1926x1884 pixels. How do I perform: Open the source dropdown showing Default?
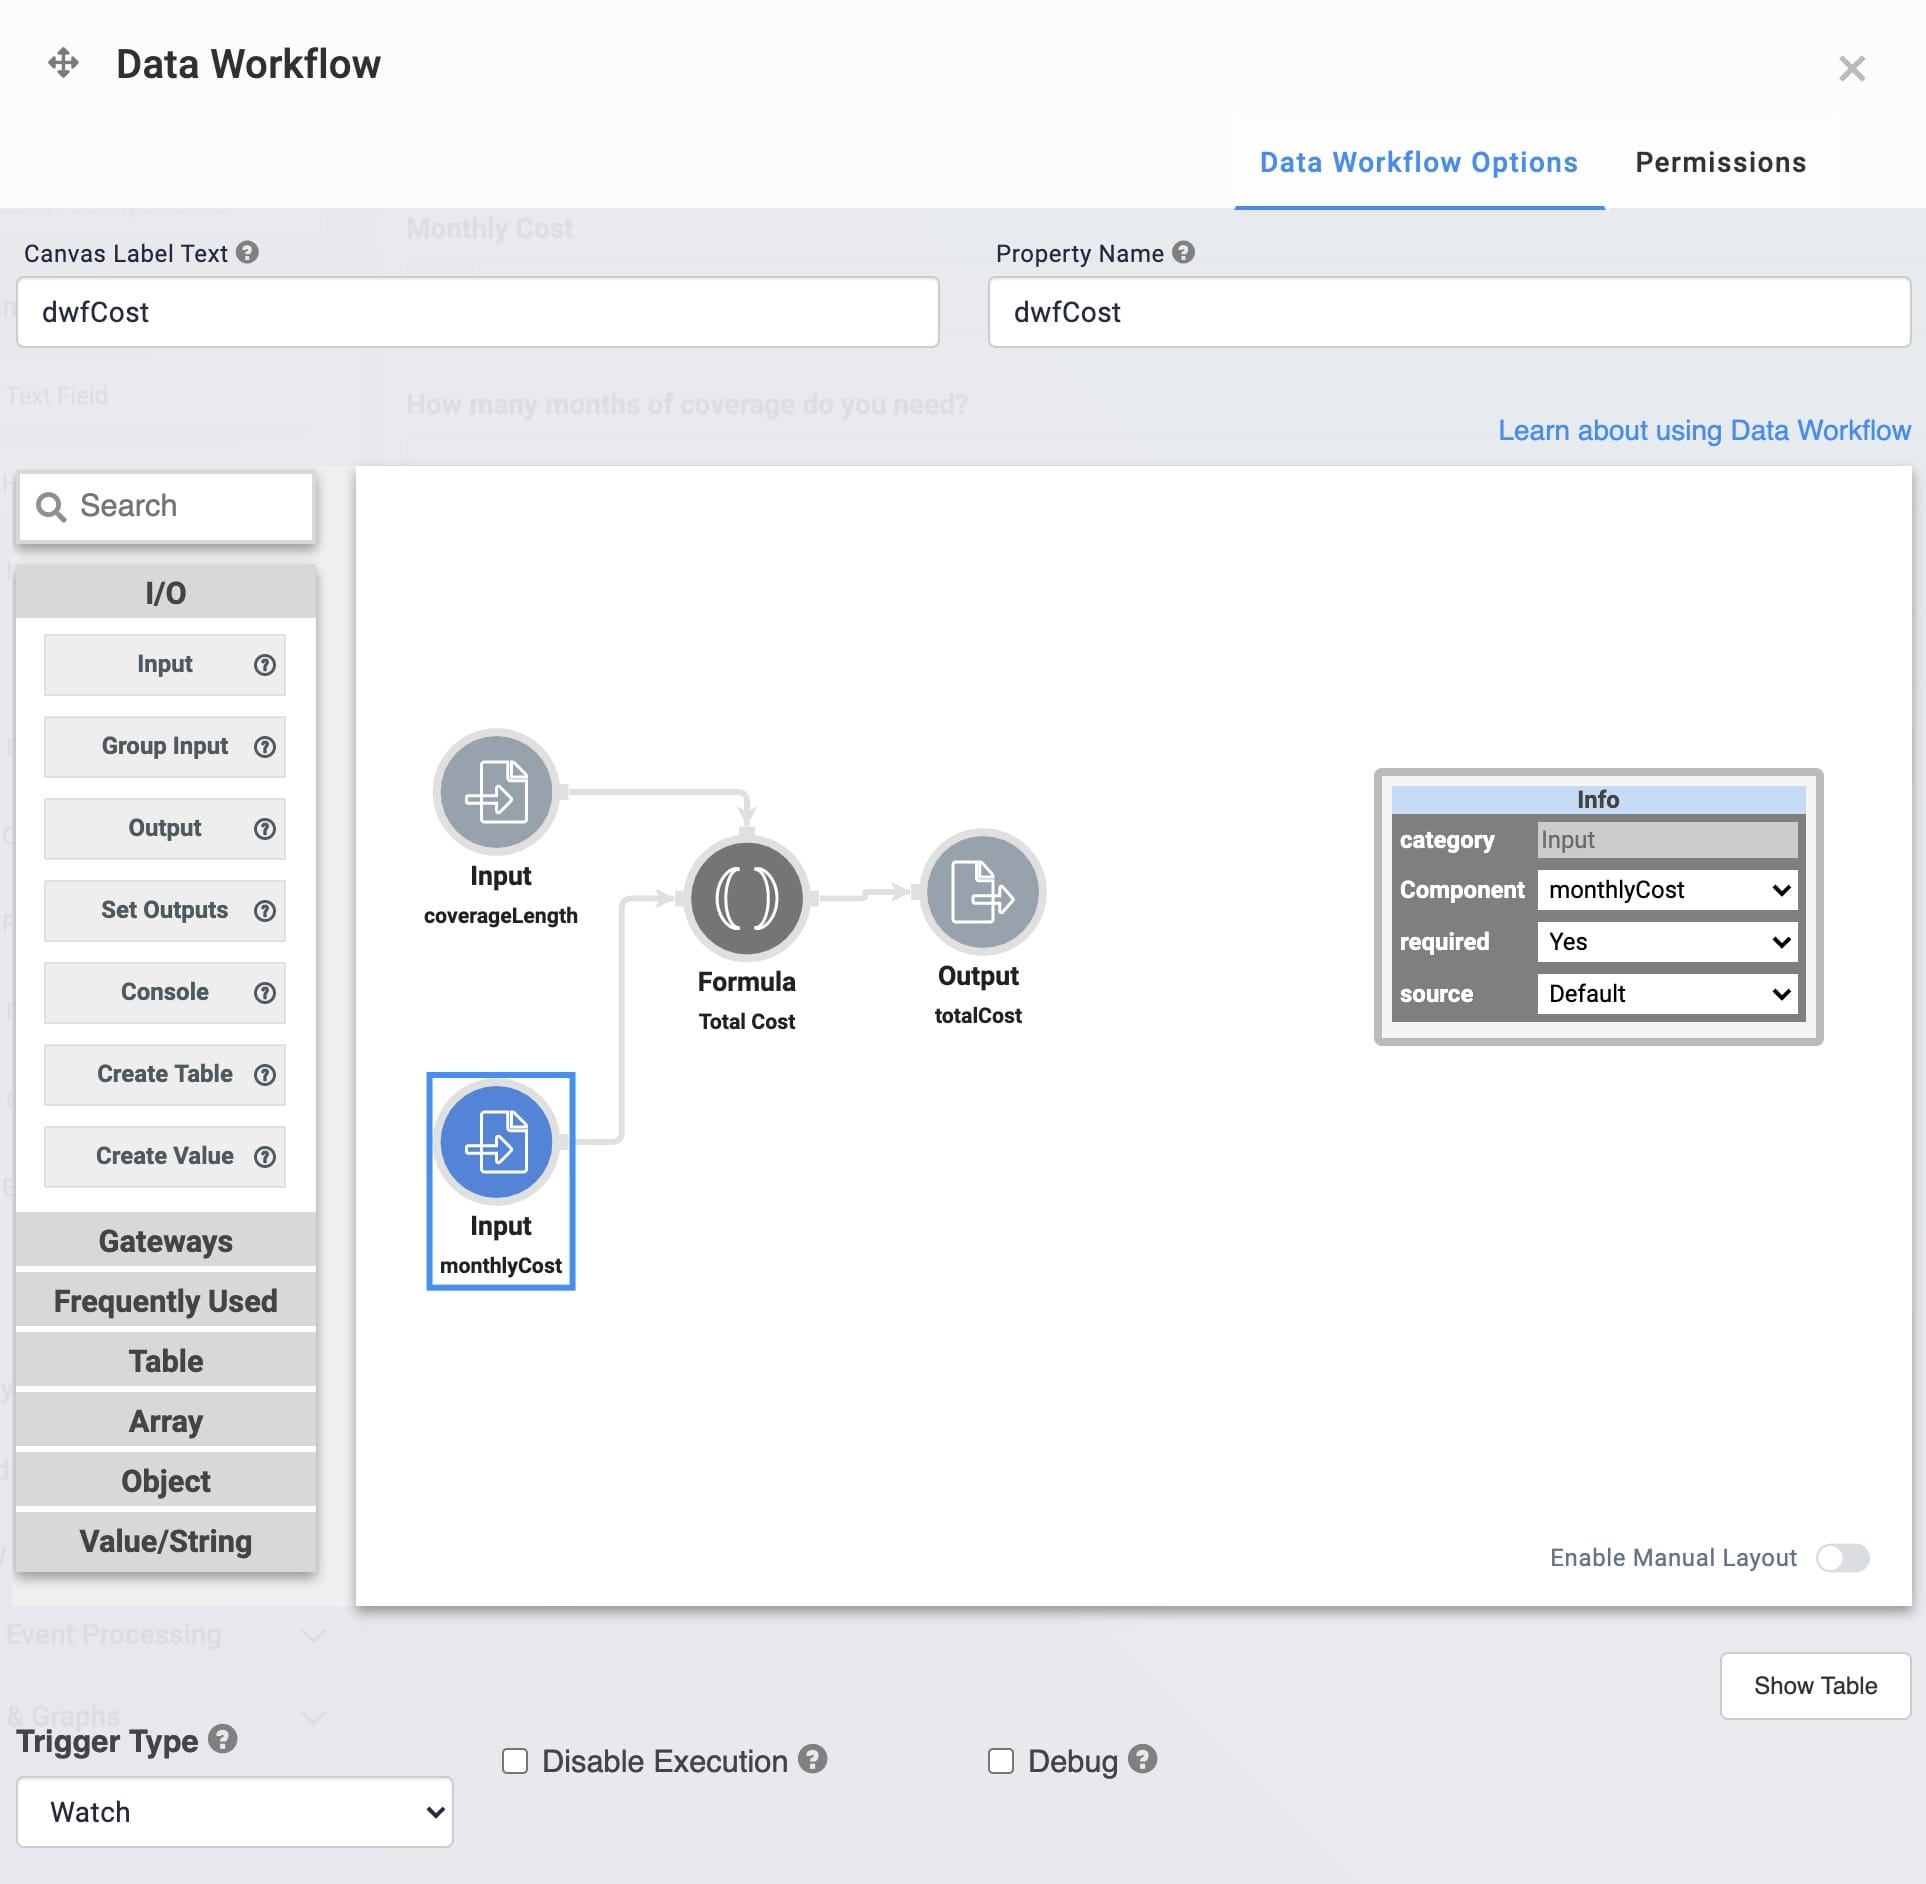click(x=1667, y=994)
